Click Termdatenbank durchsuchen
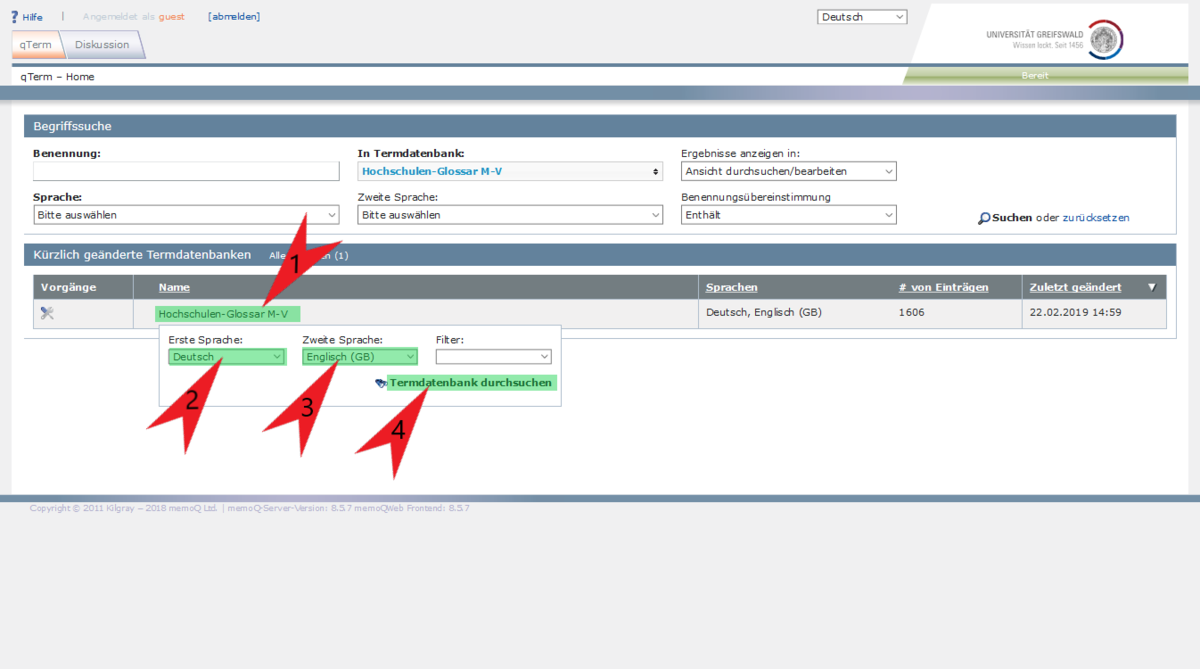The image size is (1200, 669). [x=470, y=383]
